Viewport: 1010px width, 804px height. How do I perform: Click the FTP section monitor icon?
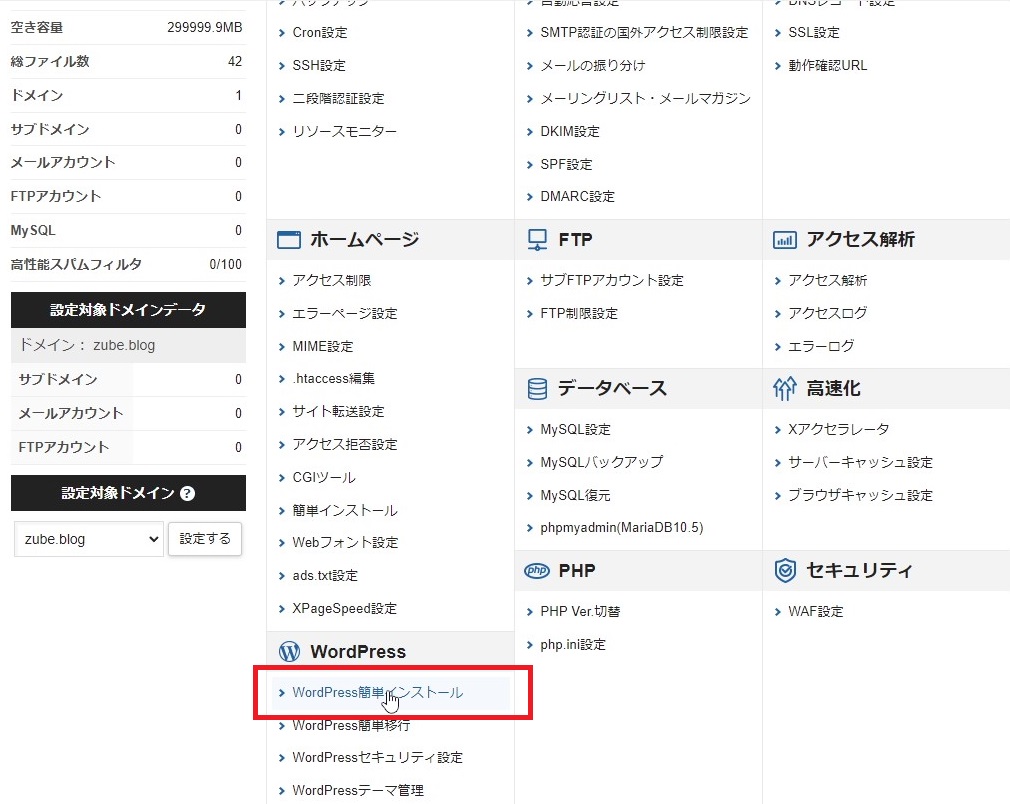[x=537, y=240]
